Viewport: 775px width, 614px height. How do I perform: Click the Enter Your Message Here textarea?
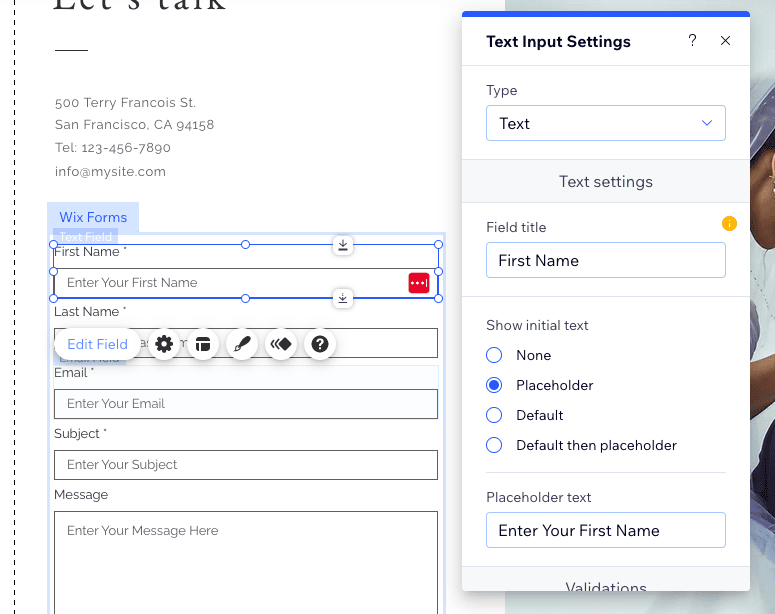point(246,563)
